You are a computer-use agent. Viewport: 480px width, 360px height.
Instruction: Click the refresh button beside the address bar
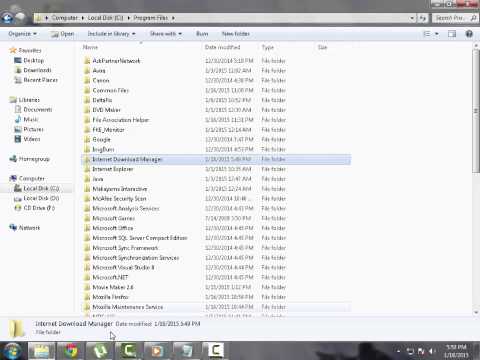tap(423, 18)
